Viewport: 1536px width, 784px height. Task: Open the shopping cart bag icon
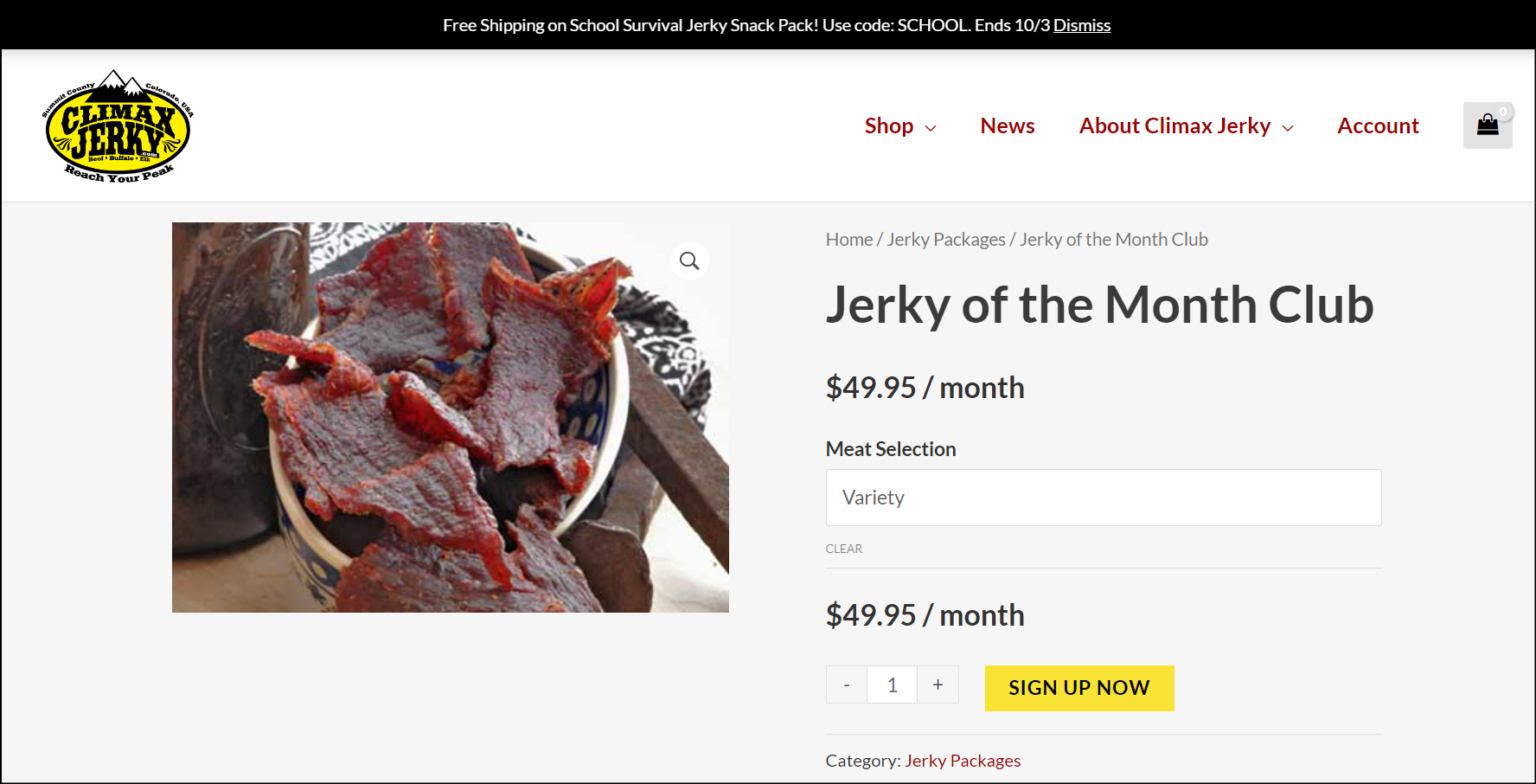(1487, 125)
